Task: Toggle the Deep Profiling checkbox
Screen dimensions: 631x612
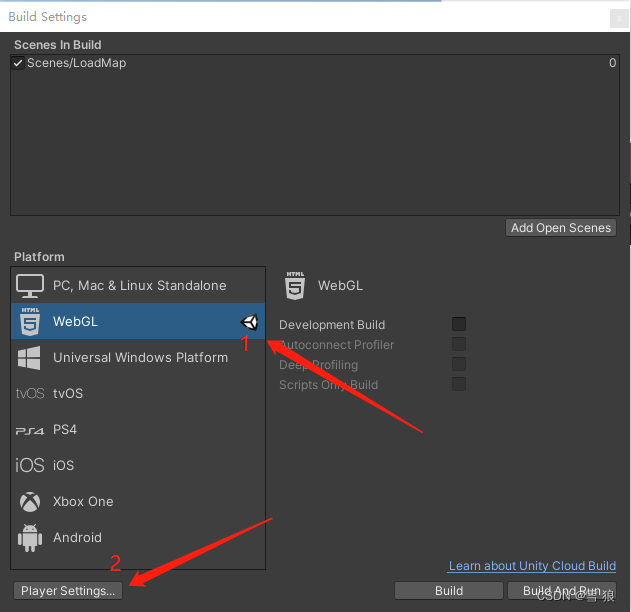Action: pyautogui.click(x=459, y=364)
